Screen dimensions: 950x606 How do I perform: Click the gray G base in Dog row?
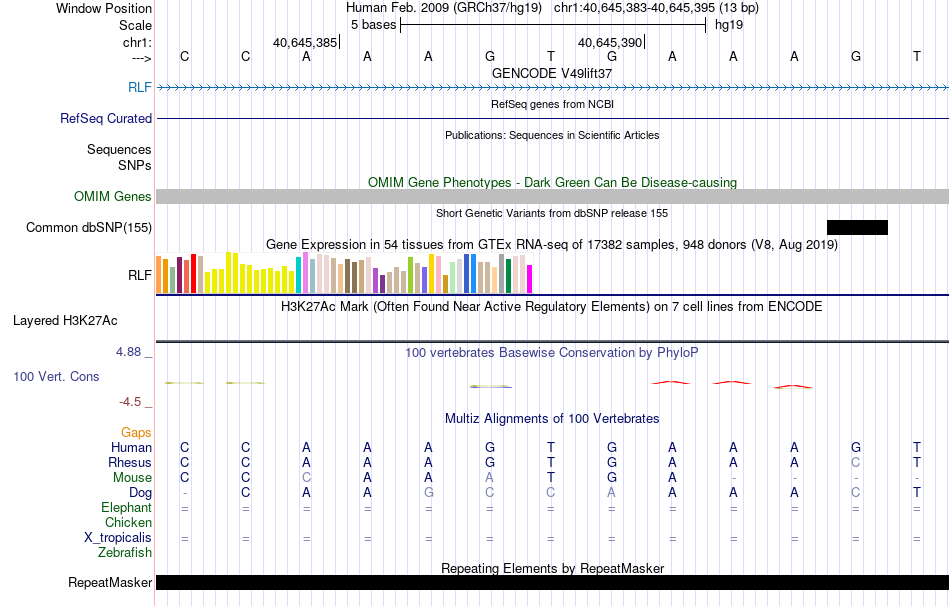(x=428, y=493)
